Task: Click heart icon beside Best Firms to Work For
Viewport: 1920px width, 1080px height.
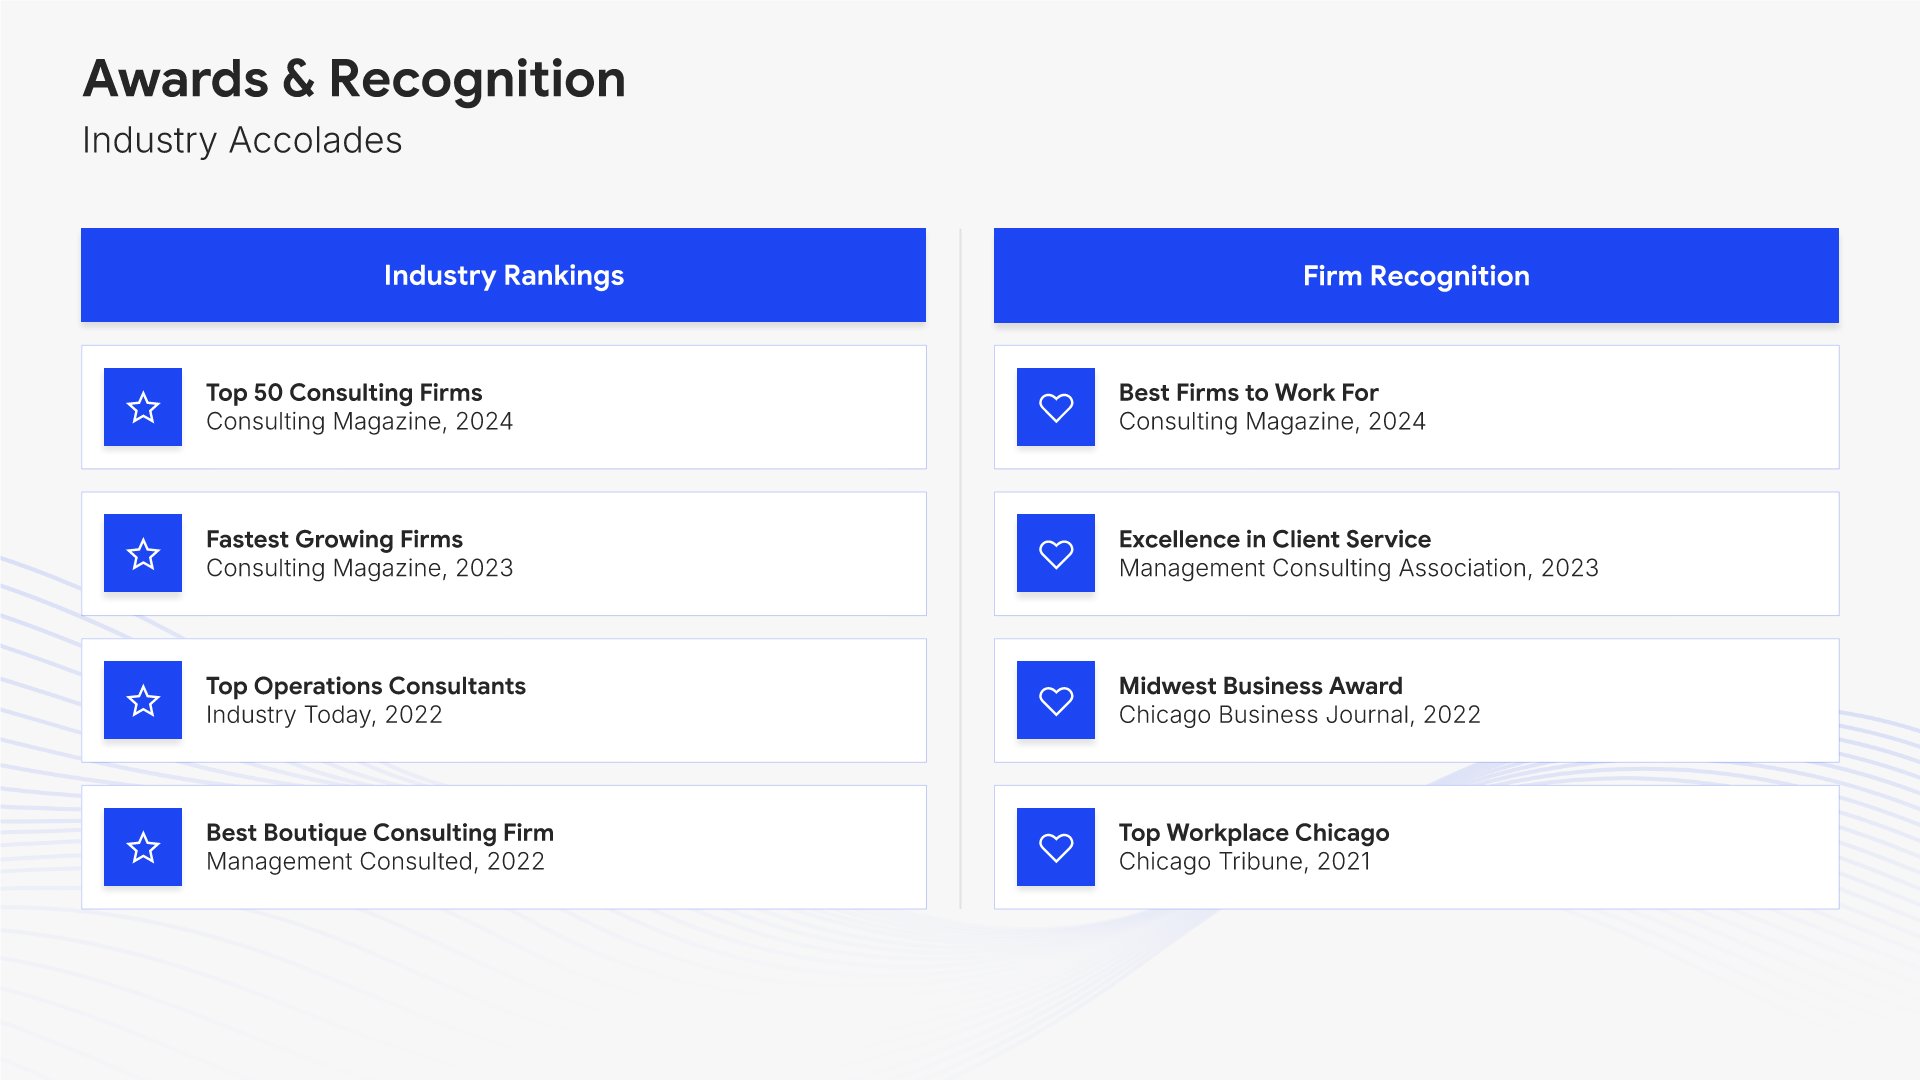Action: point(1056,407)
